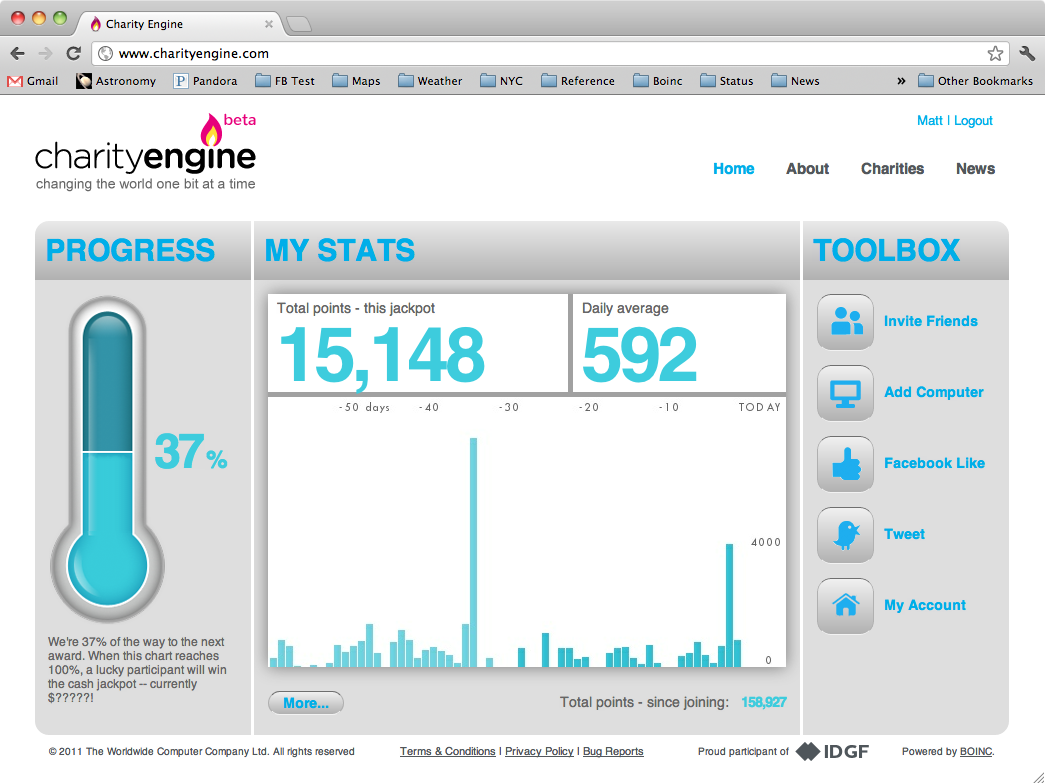1045x784 pixels.
Task: Open the Maps bookmarks folder
Action: pyautogui.click(x=357, y=81)
